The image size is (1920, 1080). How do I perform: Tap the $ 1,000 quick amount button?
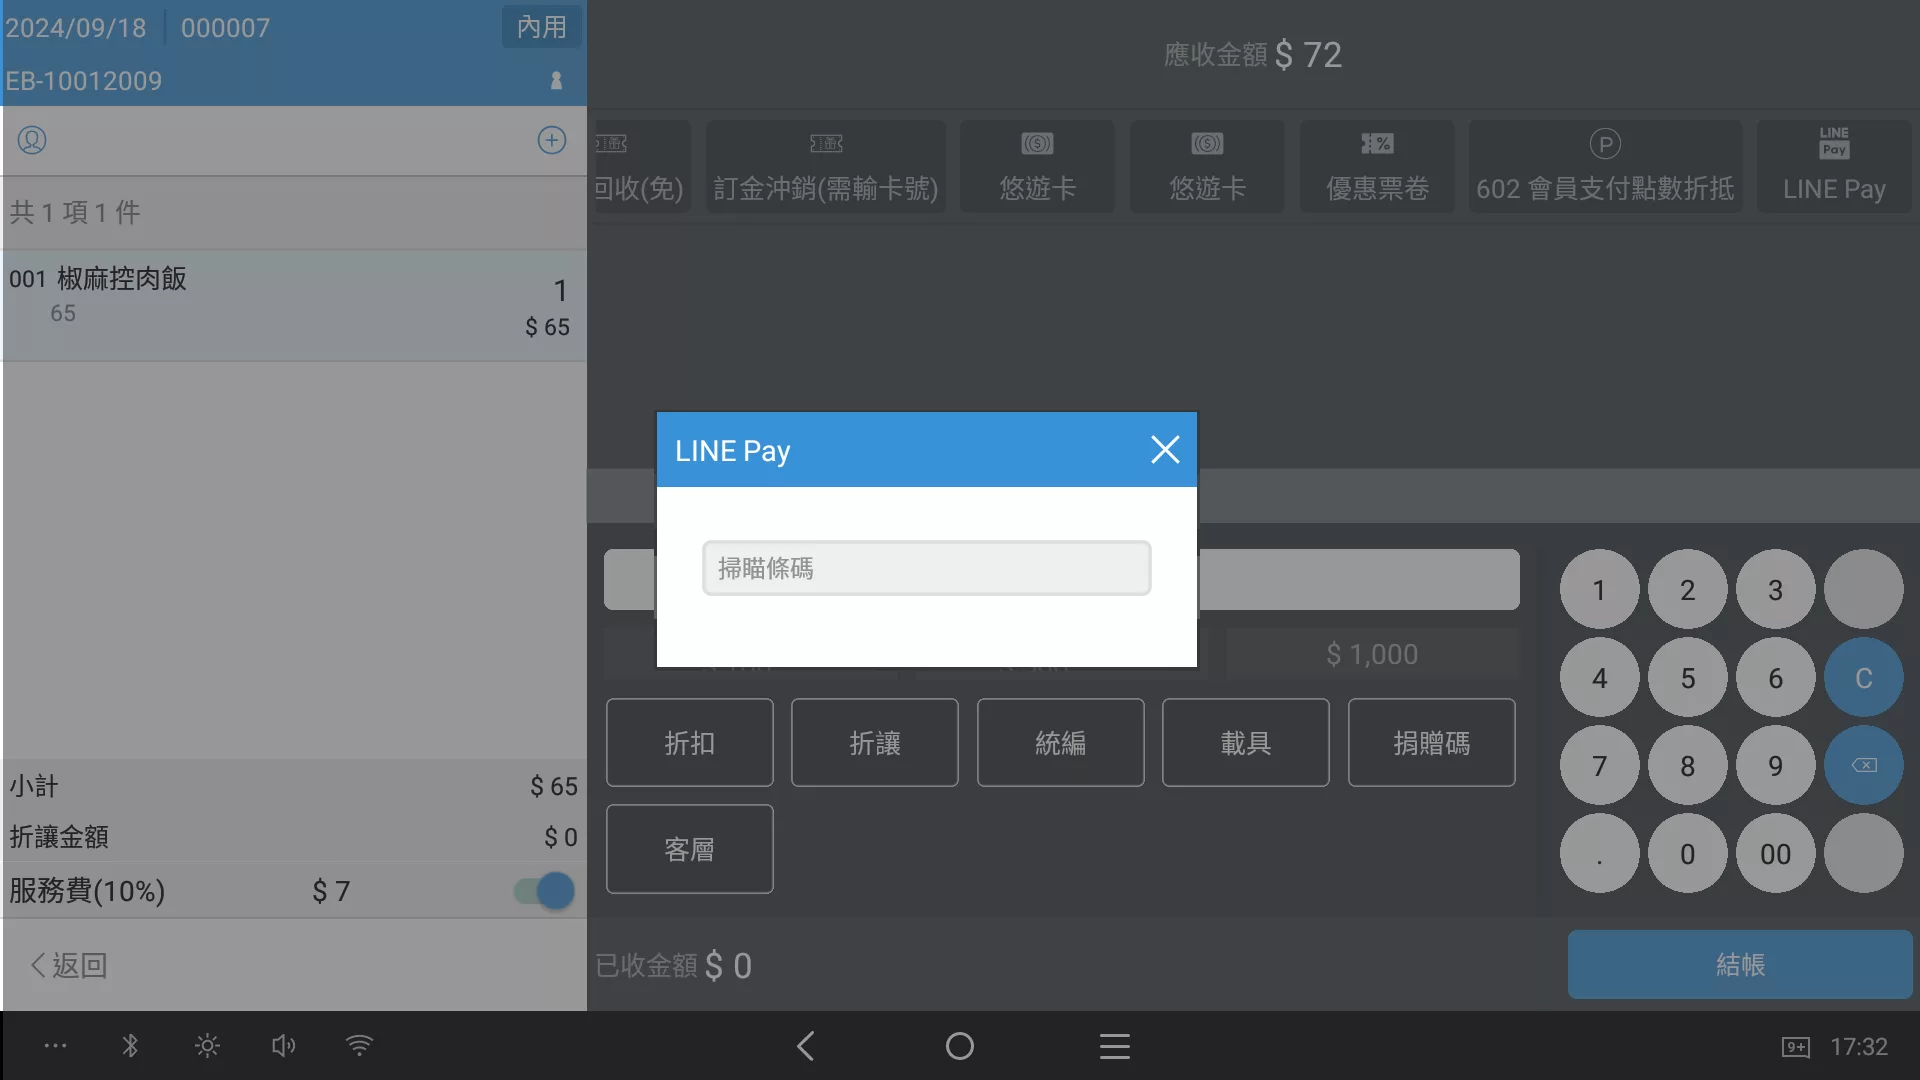click(x=1372, y=654)
